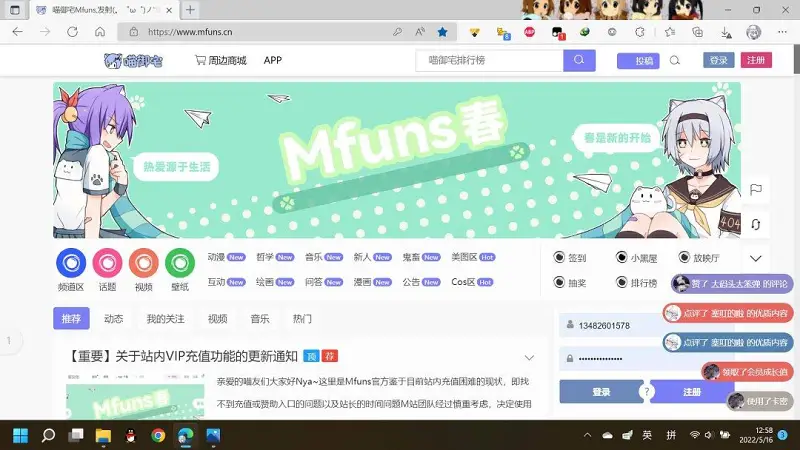Open Chrome from the taskbar

click(x=158, y=435)
